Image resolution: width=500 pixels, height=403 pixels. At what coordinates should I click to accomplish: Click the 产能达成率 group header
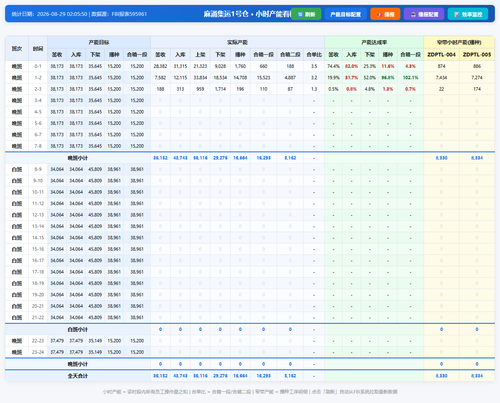tap(374, 42)
